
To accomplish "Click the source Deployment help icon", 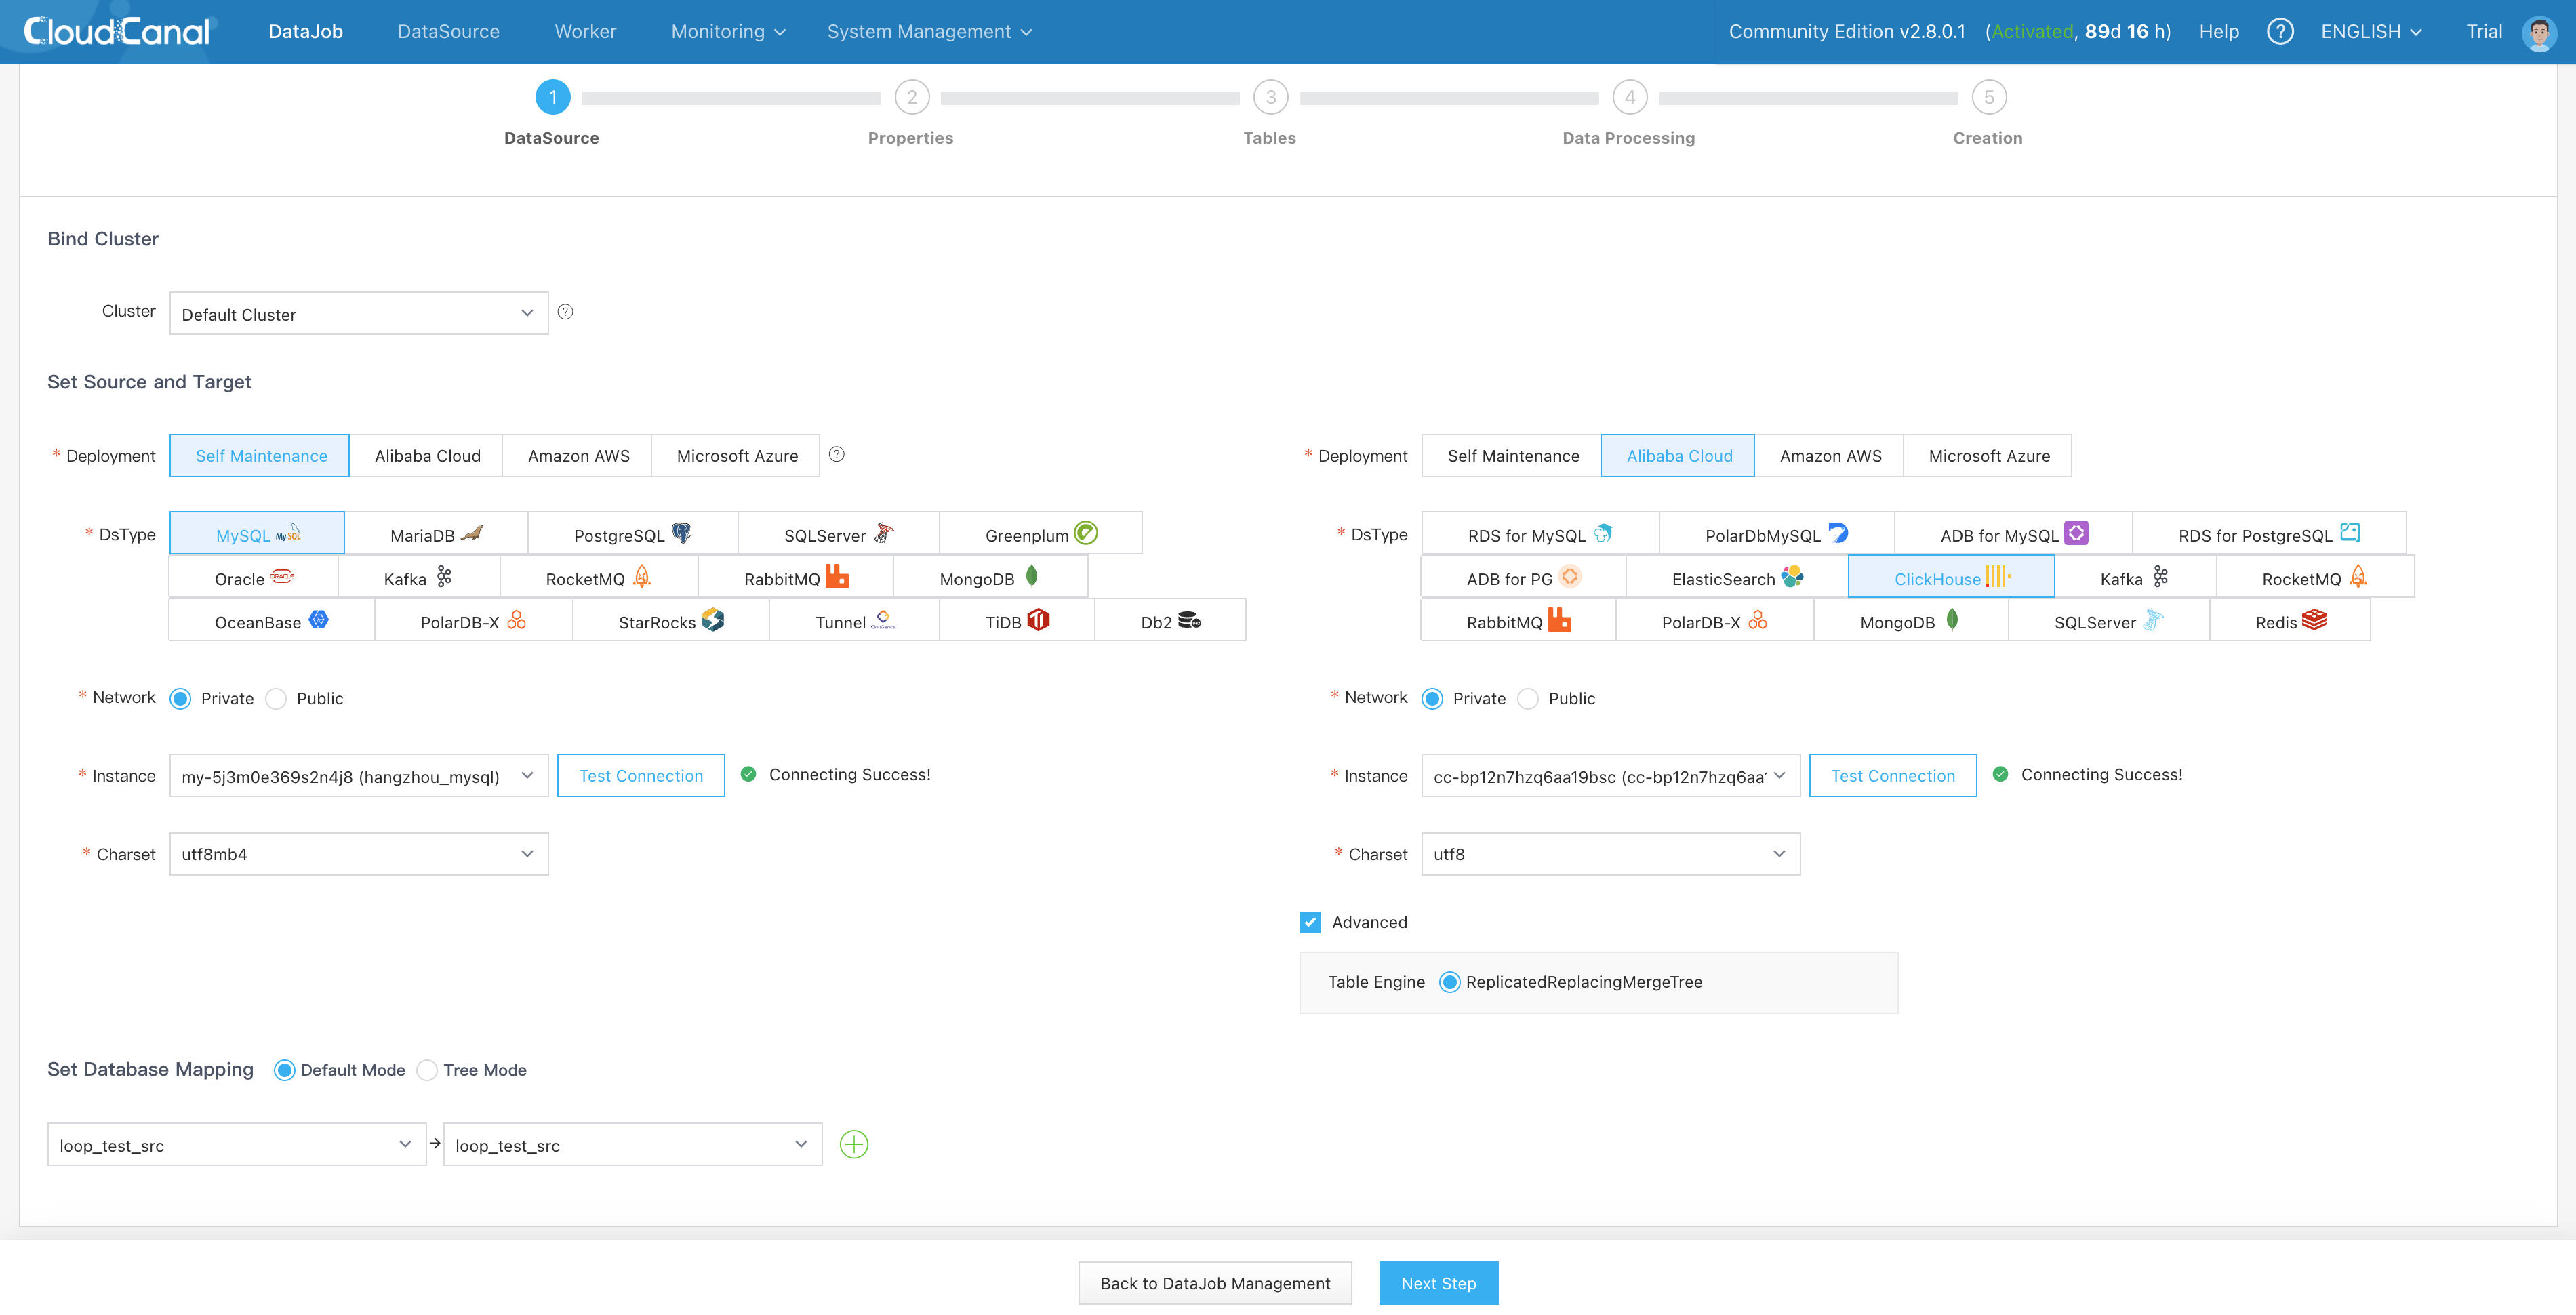I will pos(837,454).
